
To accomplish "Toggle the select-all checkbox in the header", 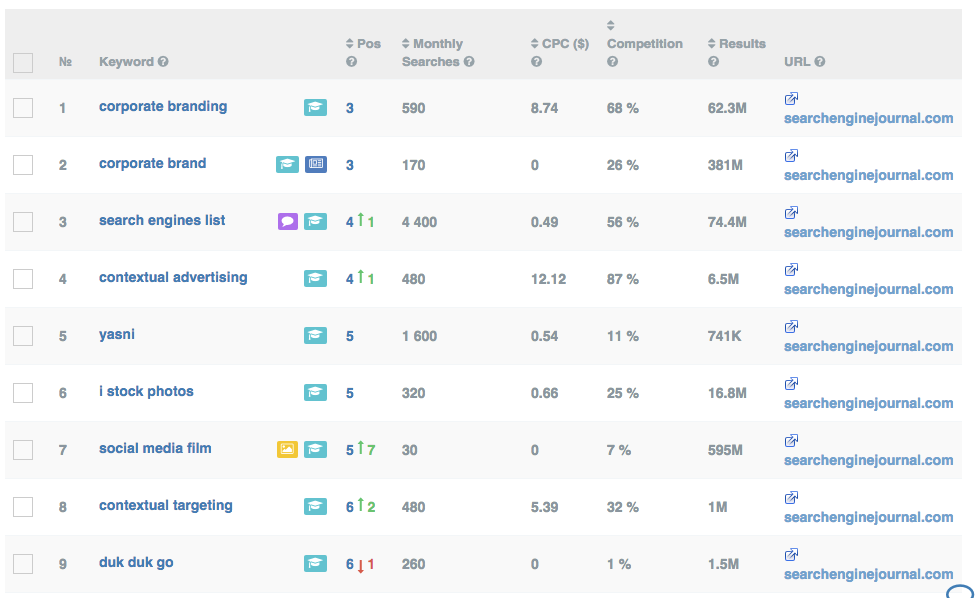I will [23, 63].
